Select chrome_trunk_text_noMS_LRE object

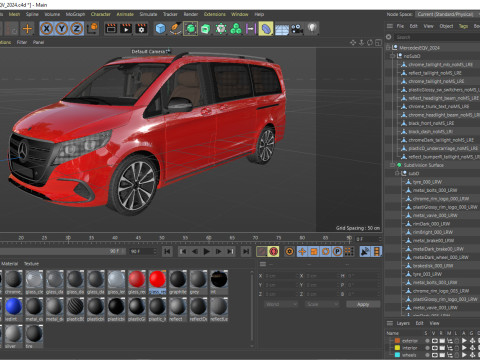439,106
